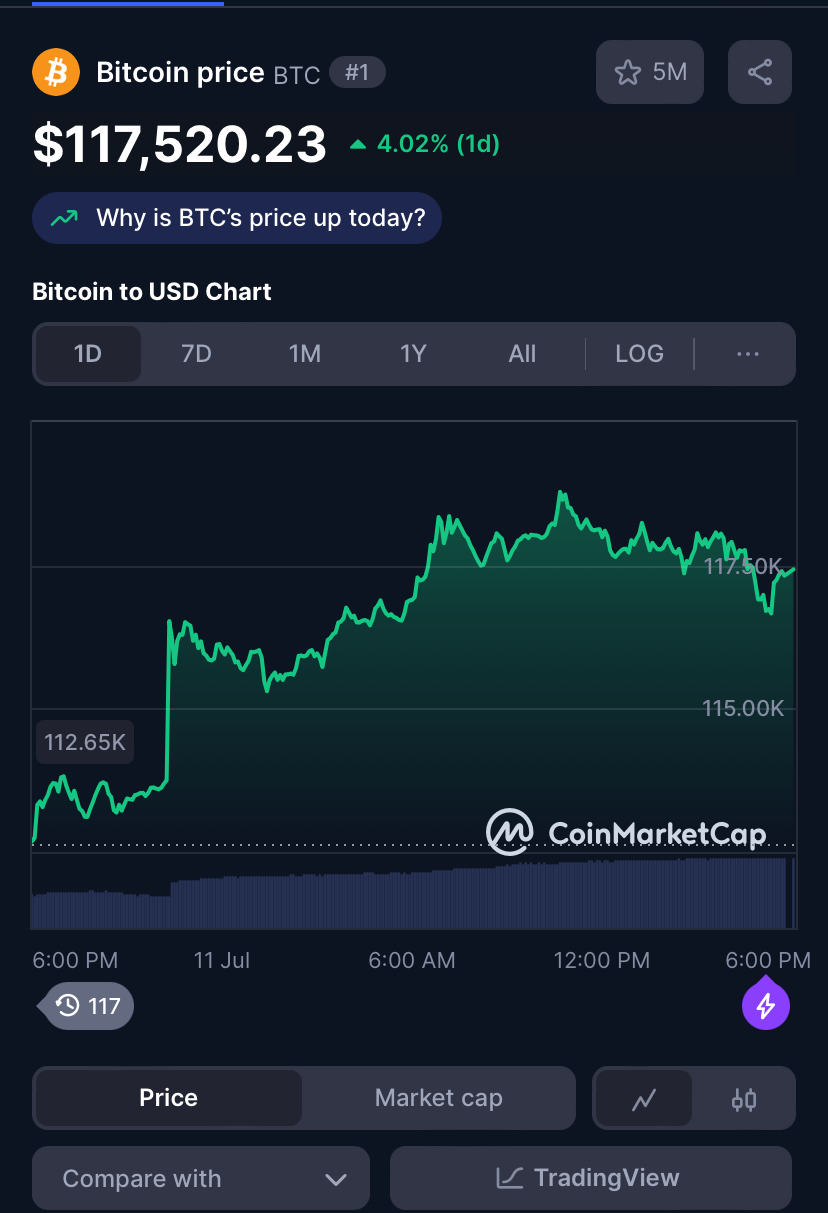Click the #1 rank badge
828x1213 pixels.
click(357, 72)
